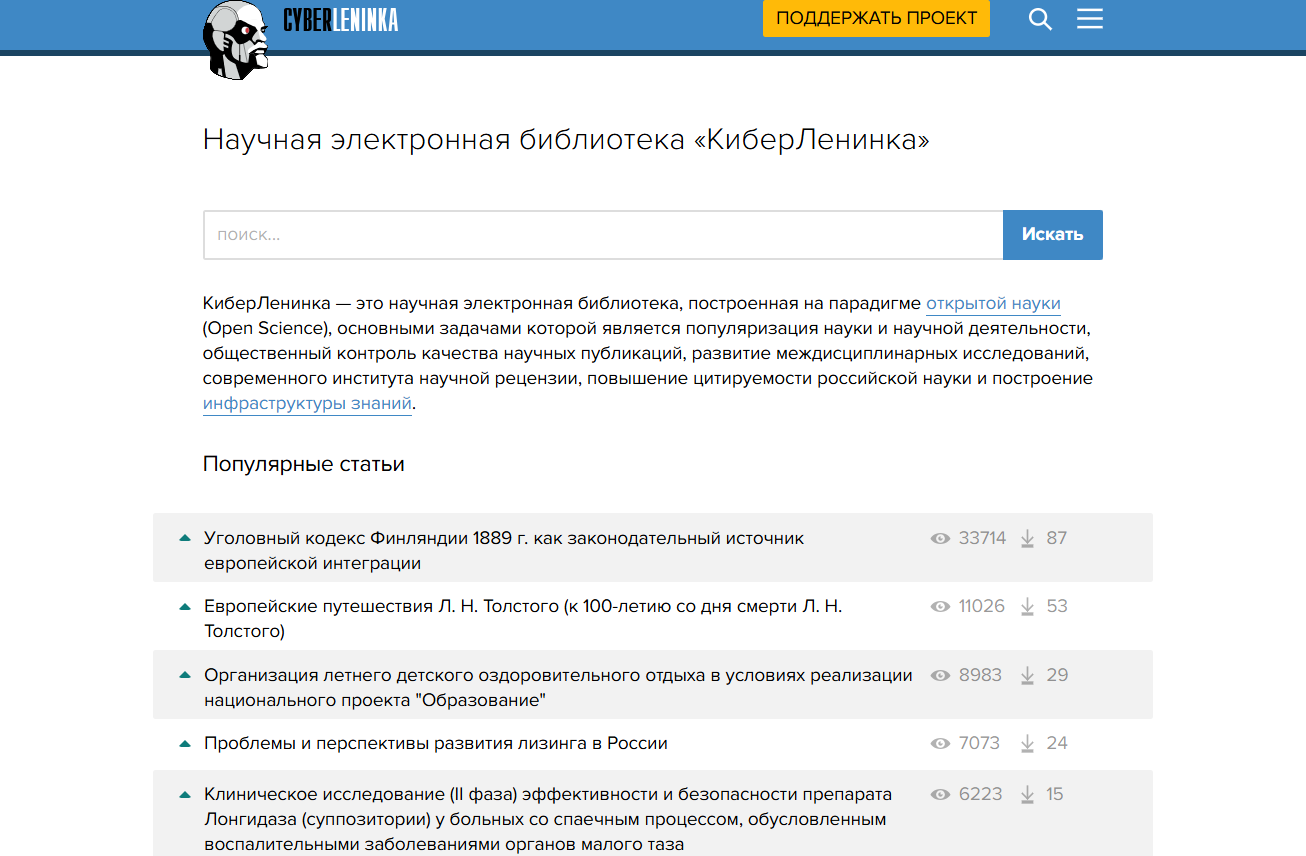Open the hamburger menu in the header
The width and height of the screenshot is (1306, 856).
click(x=1089, y=20)
